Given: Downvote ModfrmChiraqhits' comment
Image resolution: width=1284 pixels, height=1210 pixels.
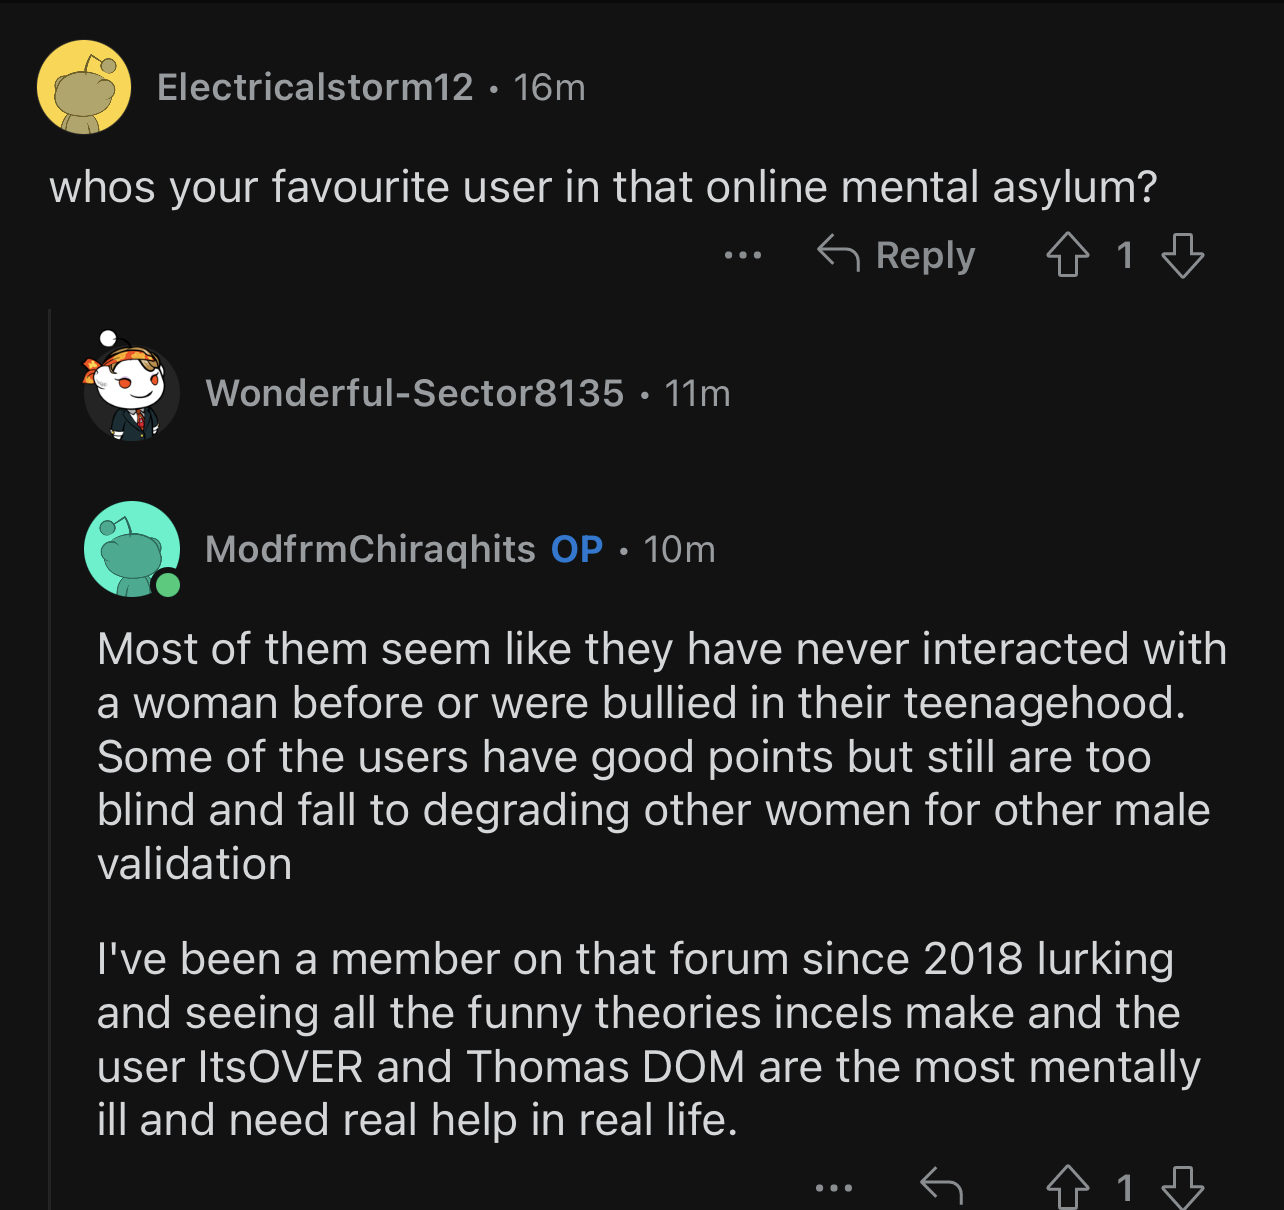Looking at the screenshot, I should tap(1183, 1187).
